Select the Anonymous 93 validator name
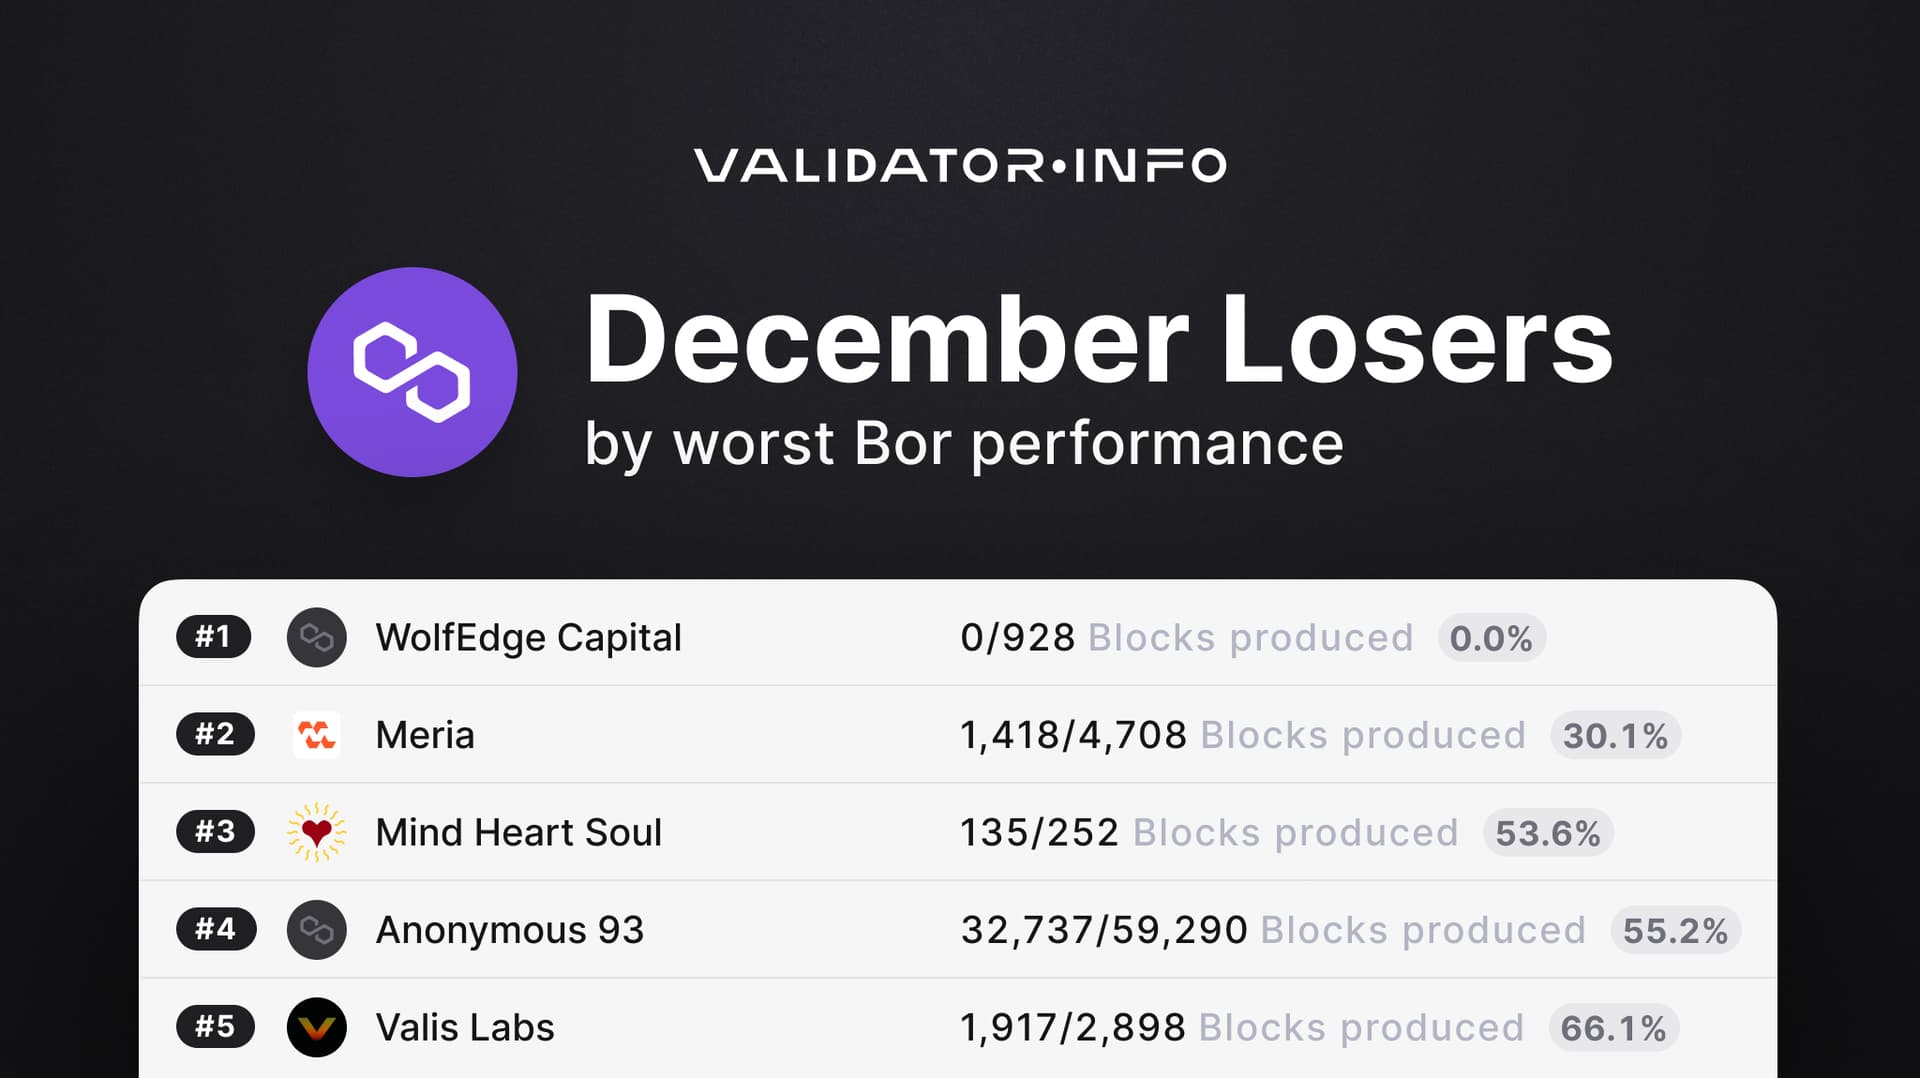This screenshot has width=1920, height=1078. click(509, 930)
